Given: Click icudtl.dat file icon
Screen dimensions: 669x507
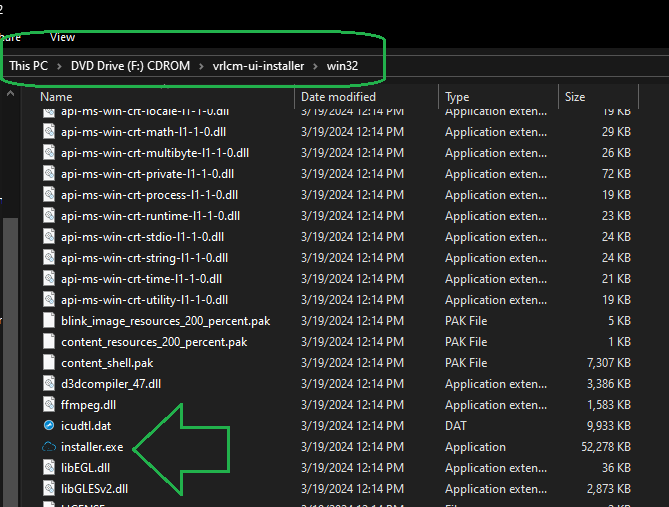Looking at the screenshot, I should coord(49,425).
